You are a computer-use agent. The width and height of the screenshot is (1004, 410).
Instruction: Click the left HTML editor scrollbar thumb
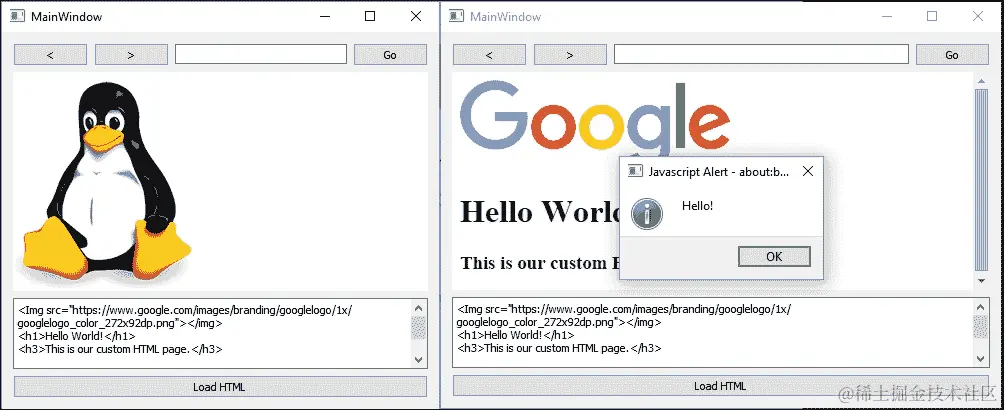click(x=418, y=327)
